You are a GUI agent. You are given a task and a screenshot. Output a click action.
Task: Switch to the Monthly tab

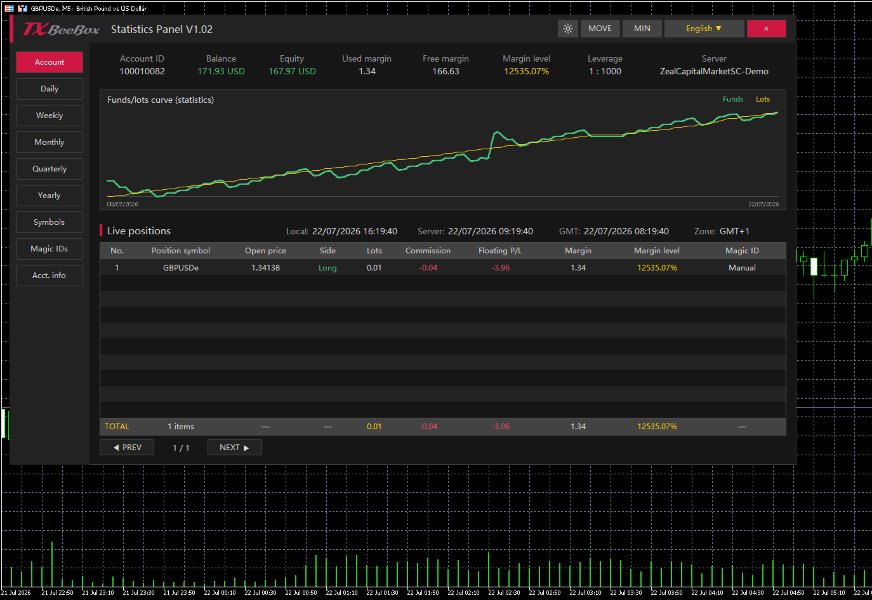[x=49, y=142]
